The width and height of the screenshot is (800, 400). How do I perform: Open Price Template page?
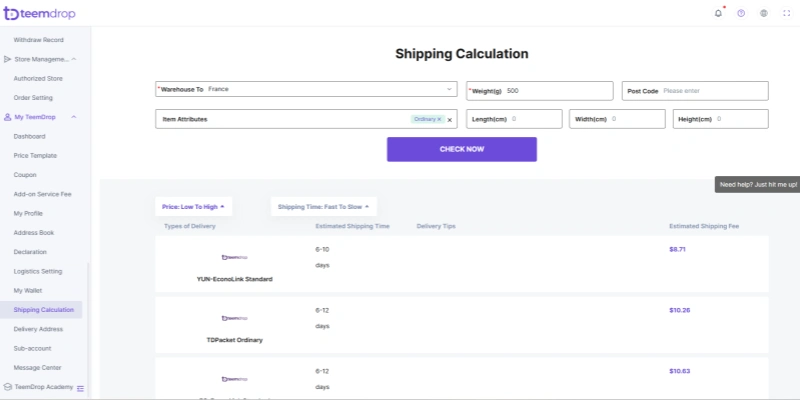pyautogui.click(x=35, y=156)
